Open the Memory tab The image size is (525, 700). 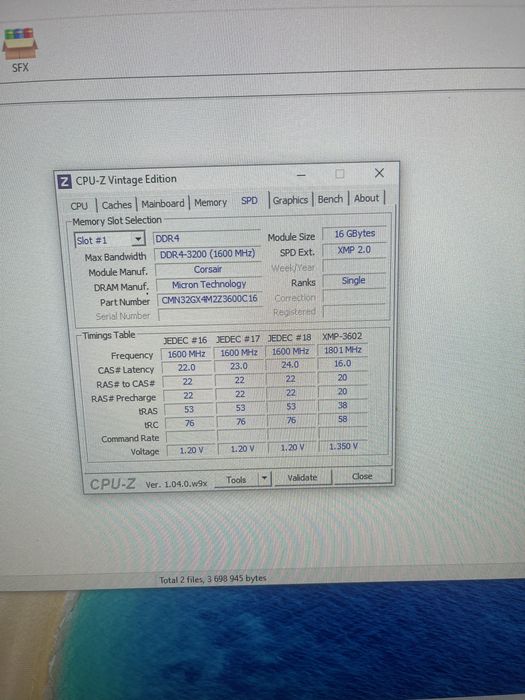[x=210, y=202]
